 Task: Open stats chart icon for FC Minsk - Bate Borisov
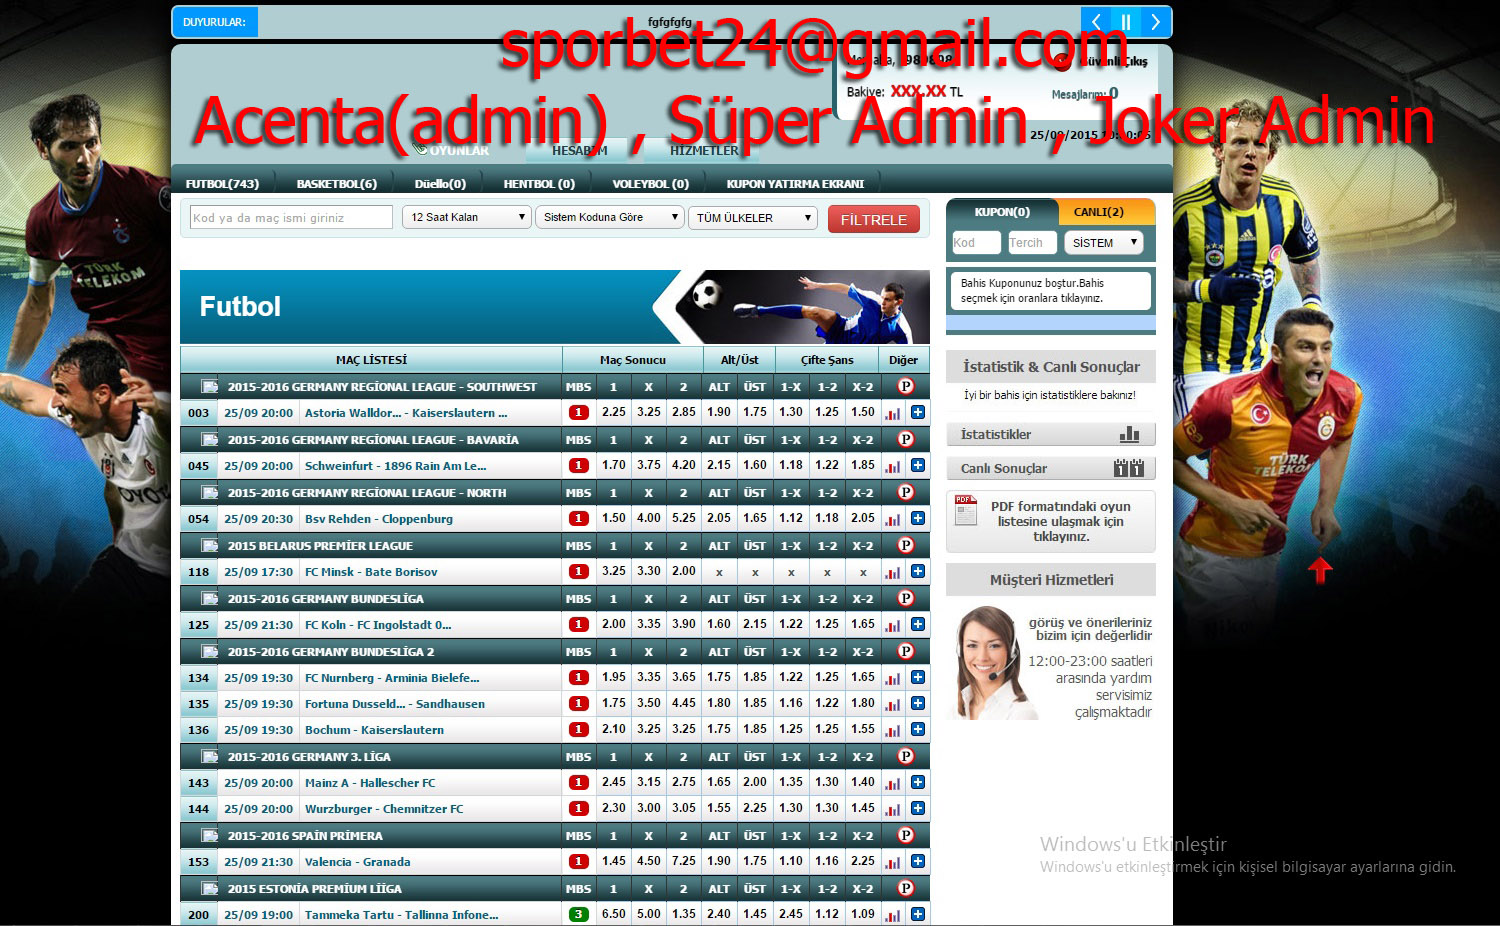[x=892, y=572]
